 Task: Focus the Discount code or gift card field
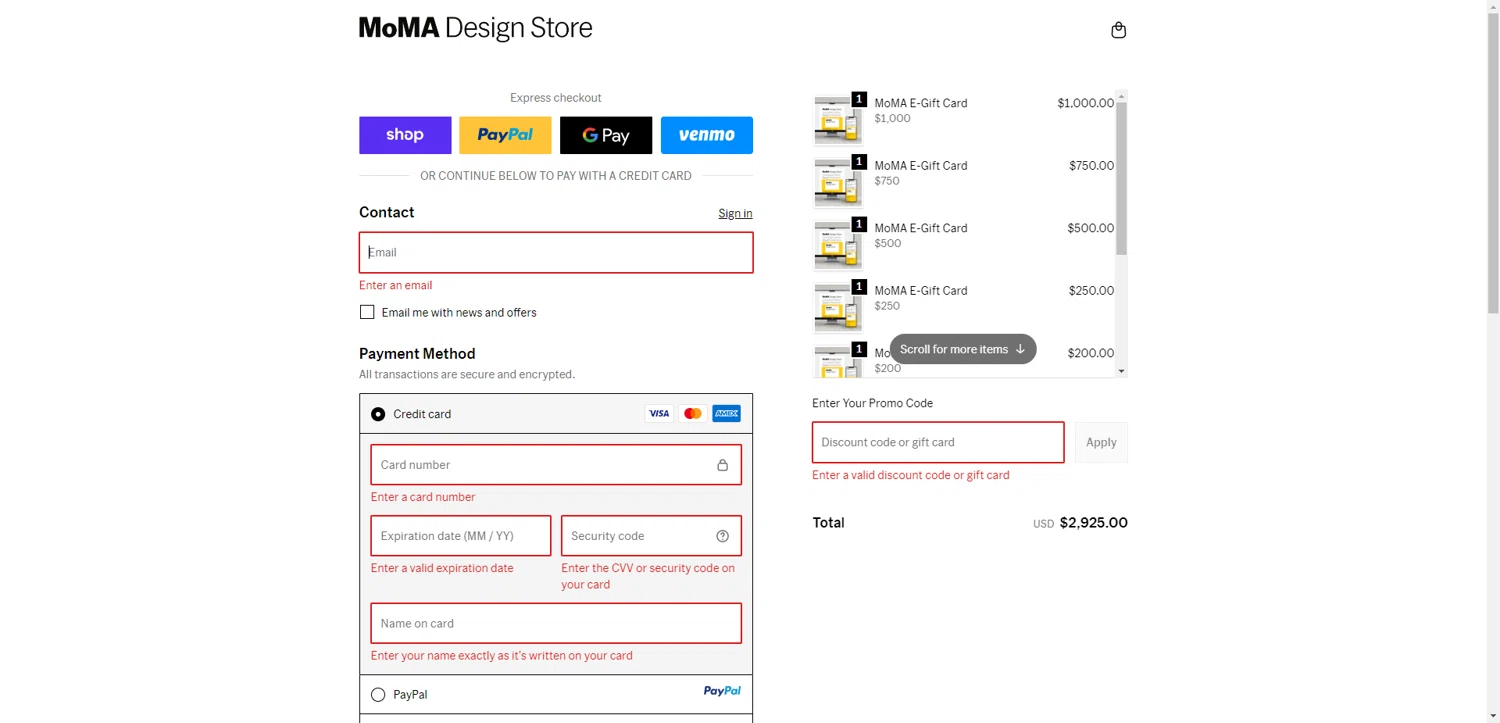(x=938, y=442)
